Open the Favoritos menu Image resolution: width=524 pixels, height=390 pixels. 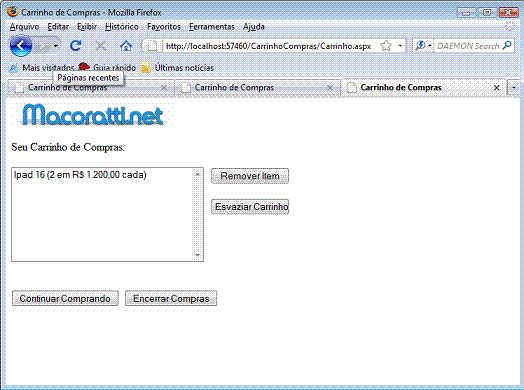(x=164, y=27)
